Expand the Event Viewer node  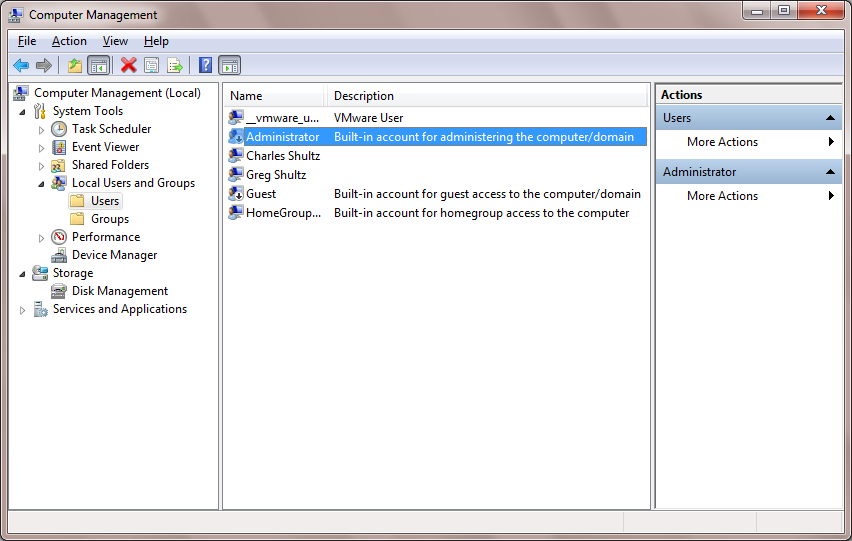(41, 148)
